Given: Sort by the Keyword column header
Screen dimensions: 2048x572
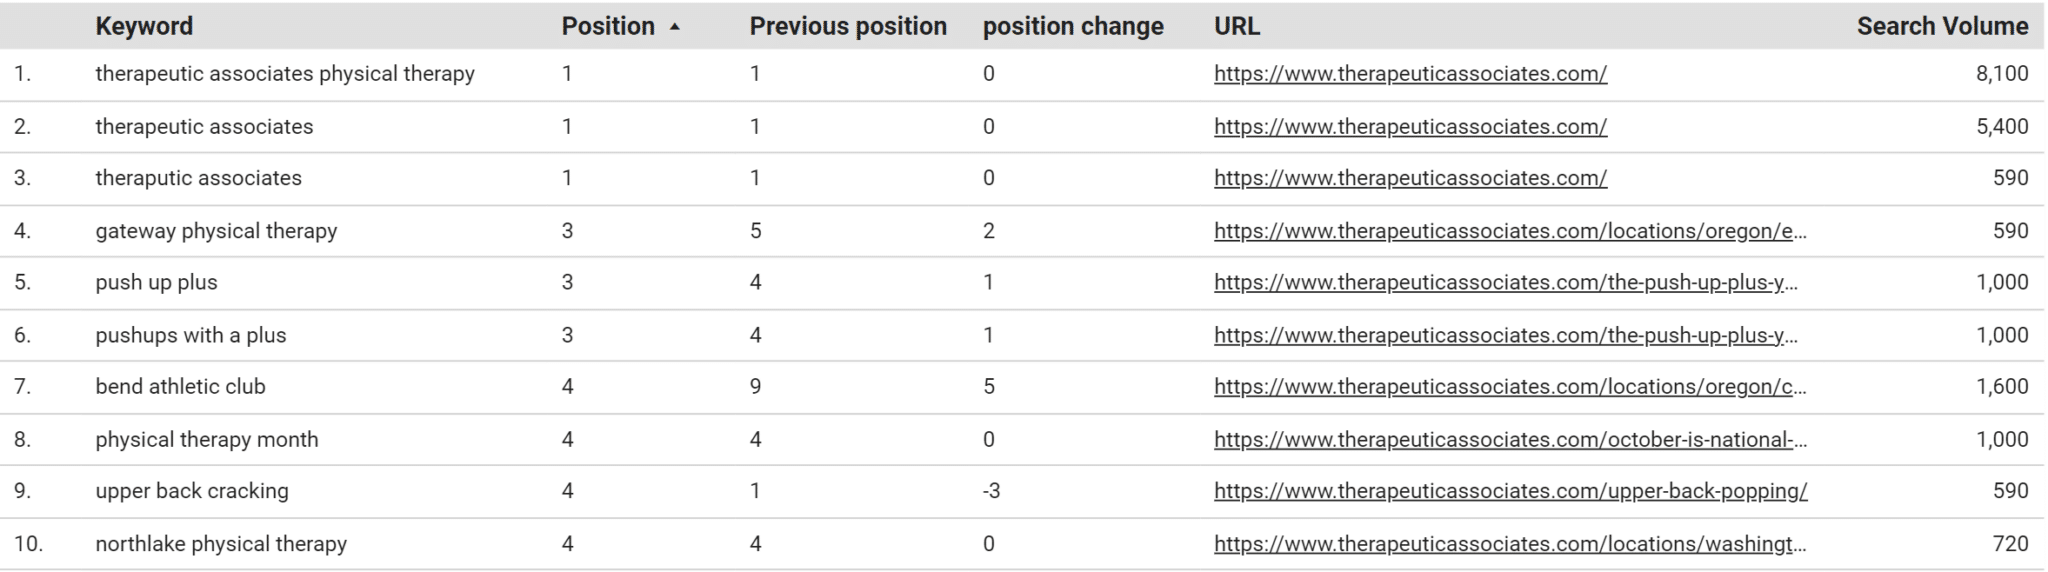Looking at the screenshot, I should tap(144, 26).
